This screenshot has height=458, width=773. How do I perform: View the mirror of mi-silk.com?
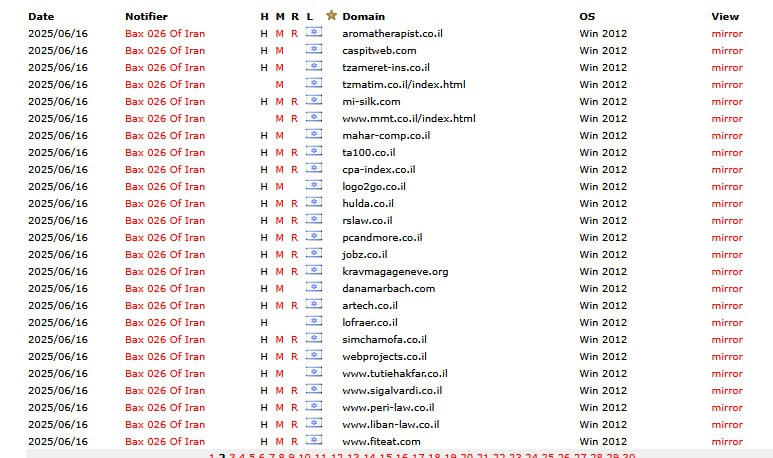click(x=727, y=102)
